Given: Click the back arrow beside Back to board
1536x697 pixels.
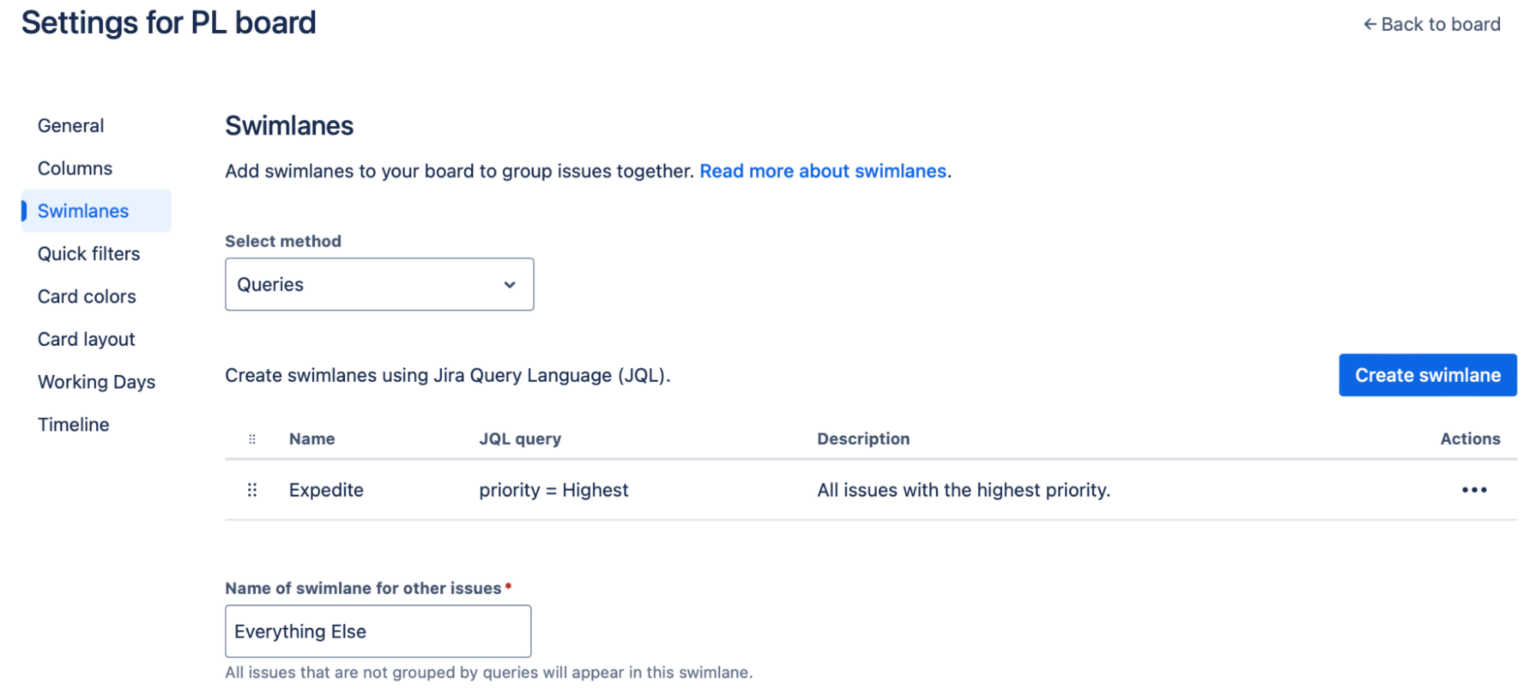Looking at the screenshot, I should click(1369, 24).
